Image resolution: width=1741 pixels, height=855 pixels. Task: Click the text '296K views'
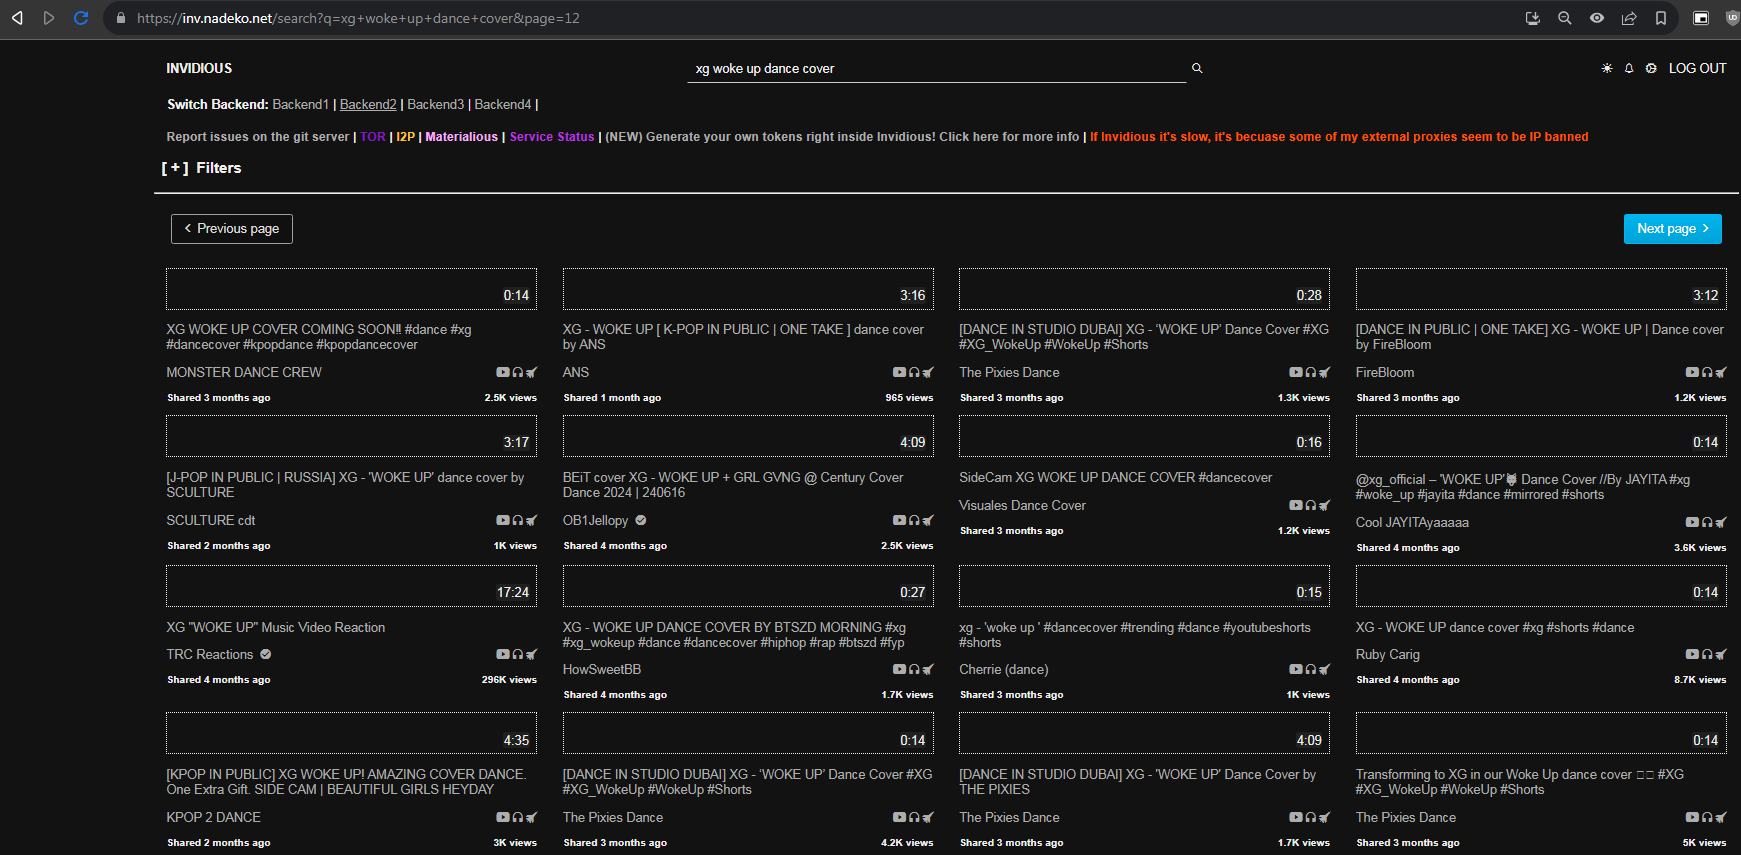pos(509,680)
